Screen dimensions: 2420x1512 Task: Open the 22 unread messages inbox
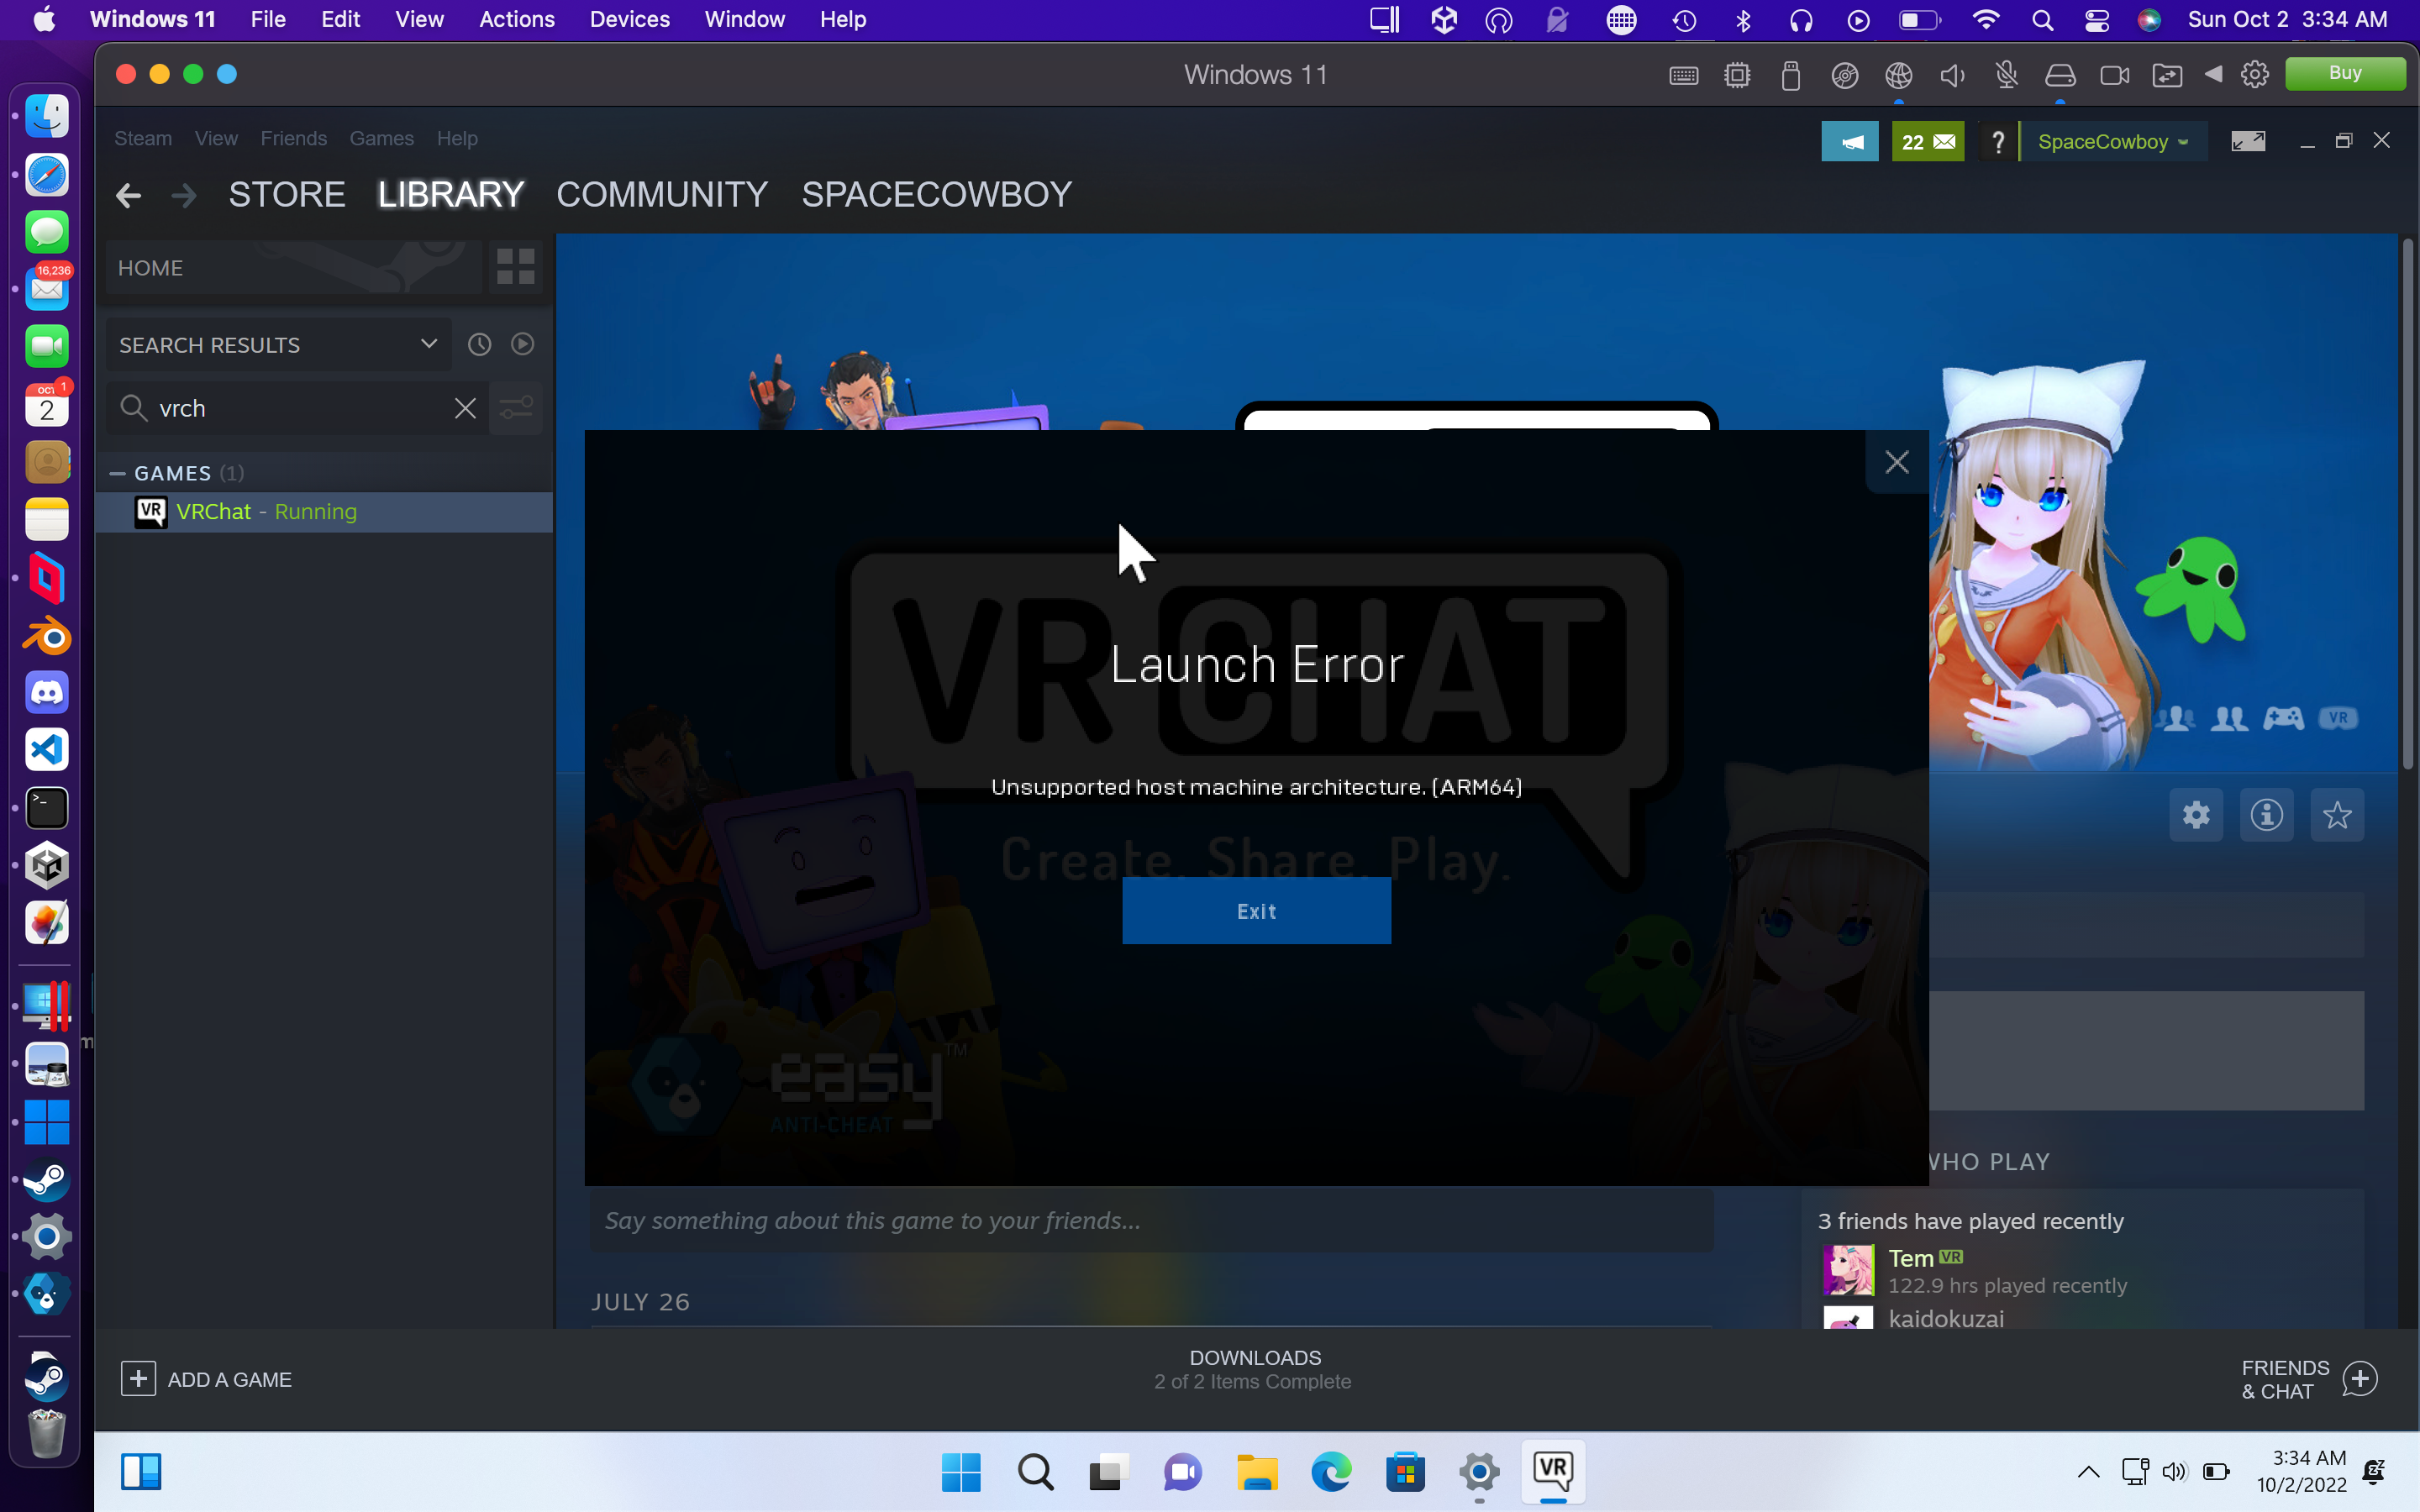[x=1927, y=141]
